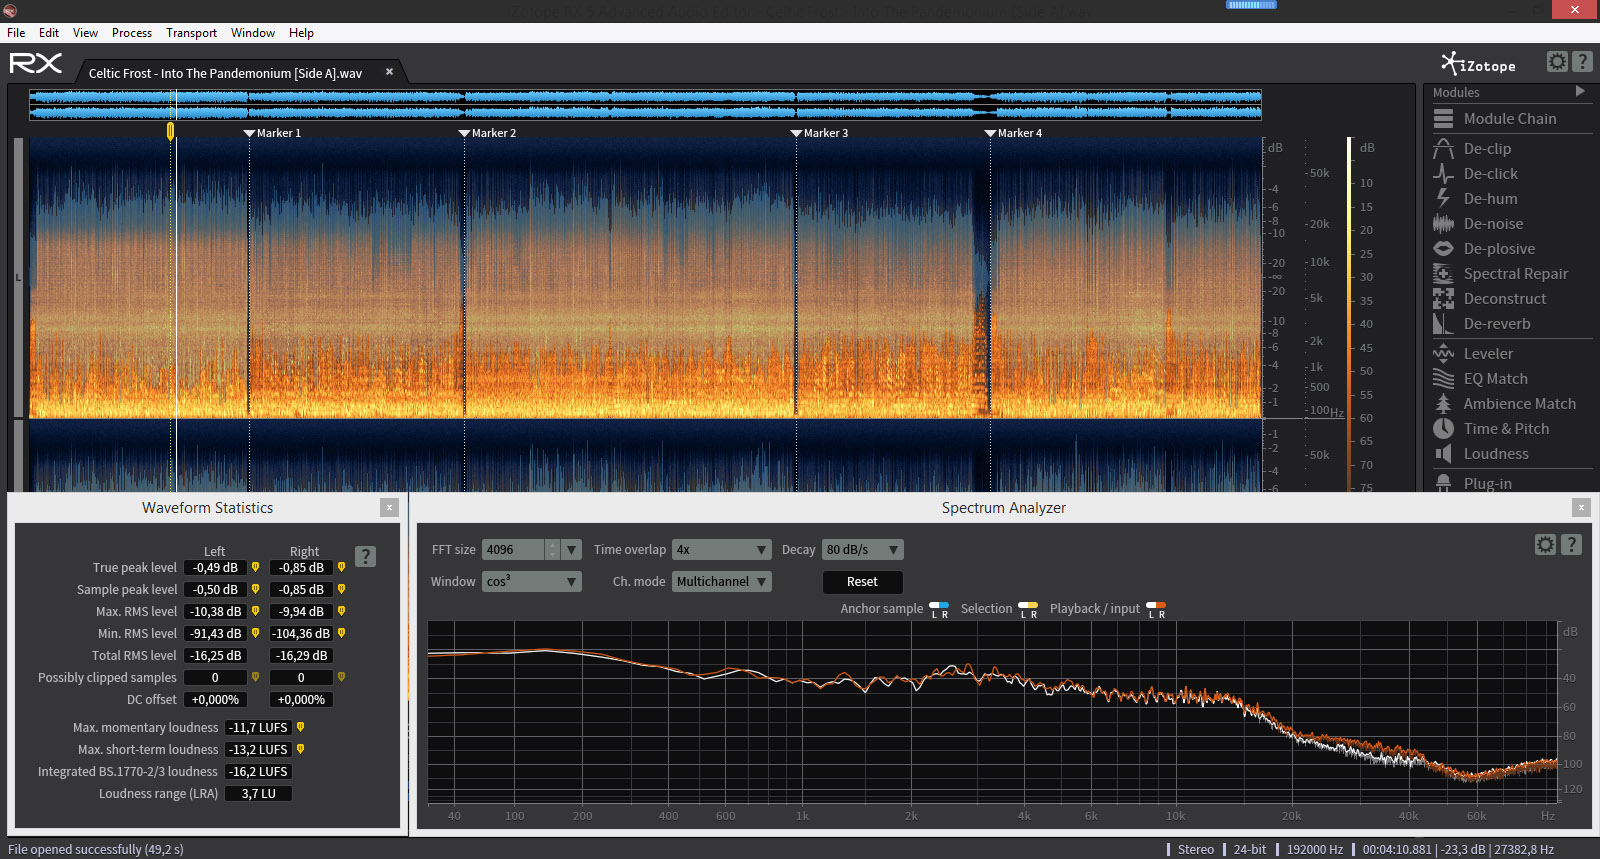The height and width of the screenshot is (859, 1600).
Task: Open the Transport menu
Action: click(x=191, y=33)
